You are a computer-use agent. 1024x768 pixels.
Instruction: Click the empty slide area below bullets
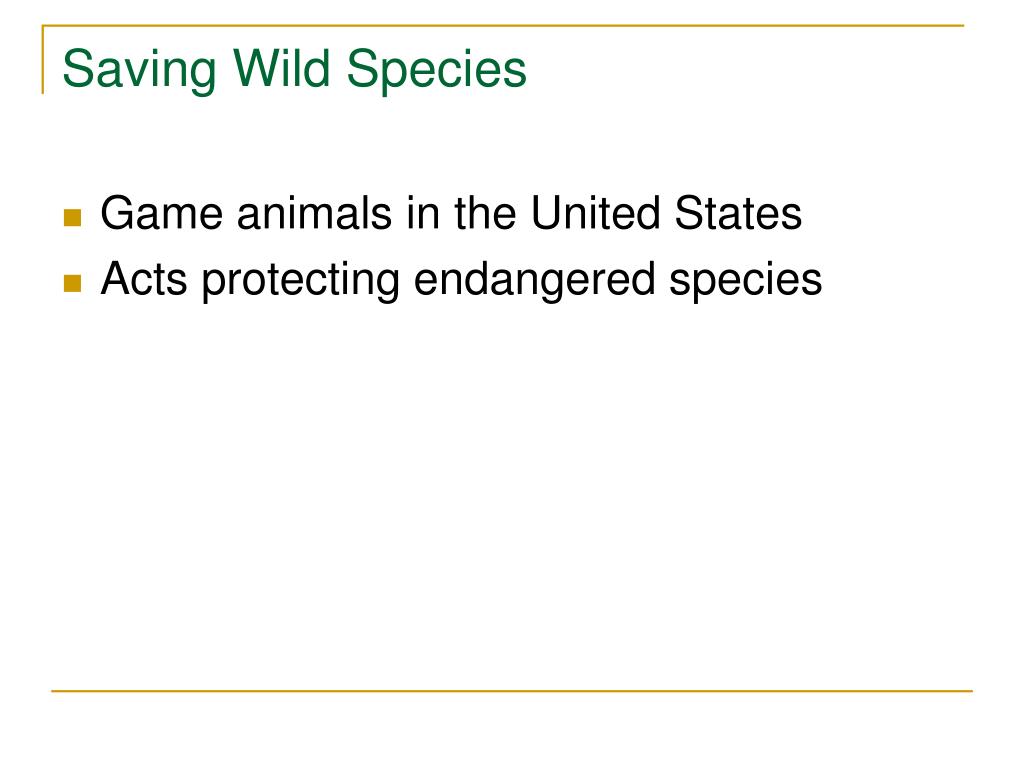(x=512, y=496)
